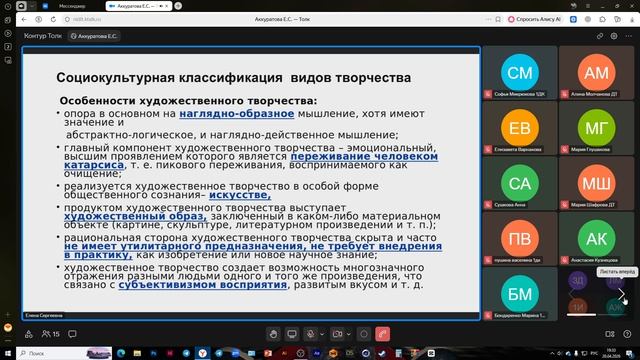The width and height of the screenshot is (640, 360).
Task: Open PowerPoint from the taskbar
Action: pyautogui.click(x=268, y=353)
